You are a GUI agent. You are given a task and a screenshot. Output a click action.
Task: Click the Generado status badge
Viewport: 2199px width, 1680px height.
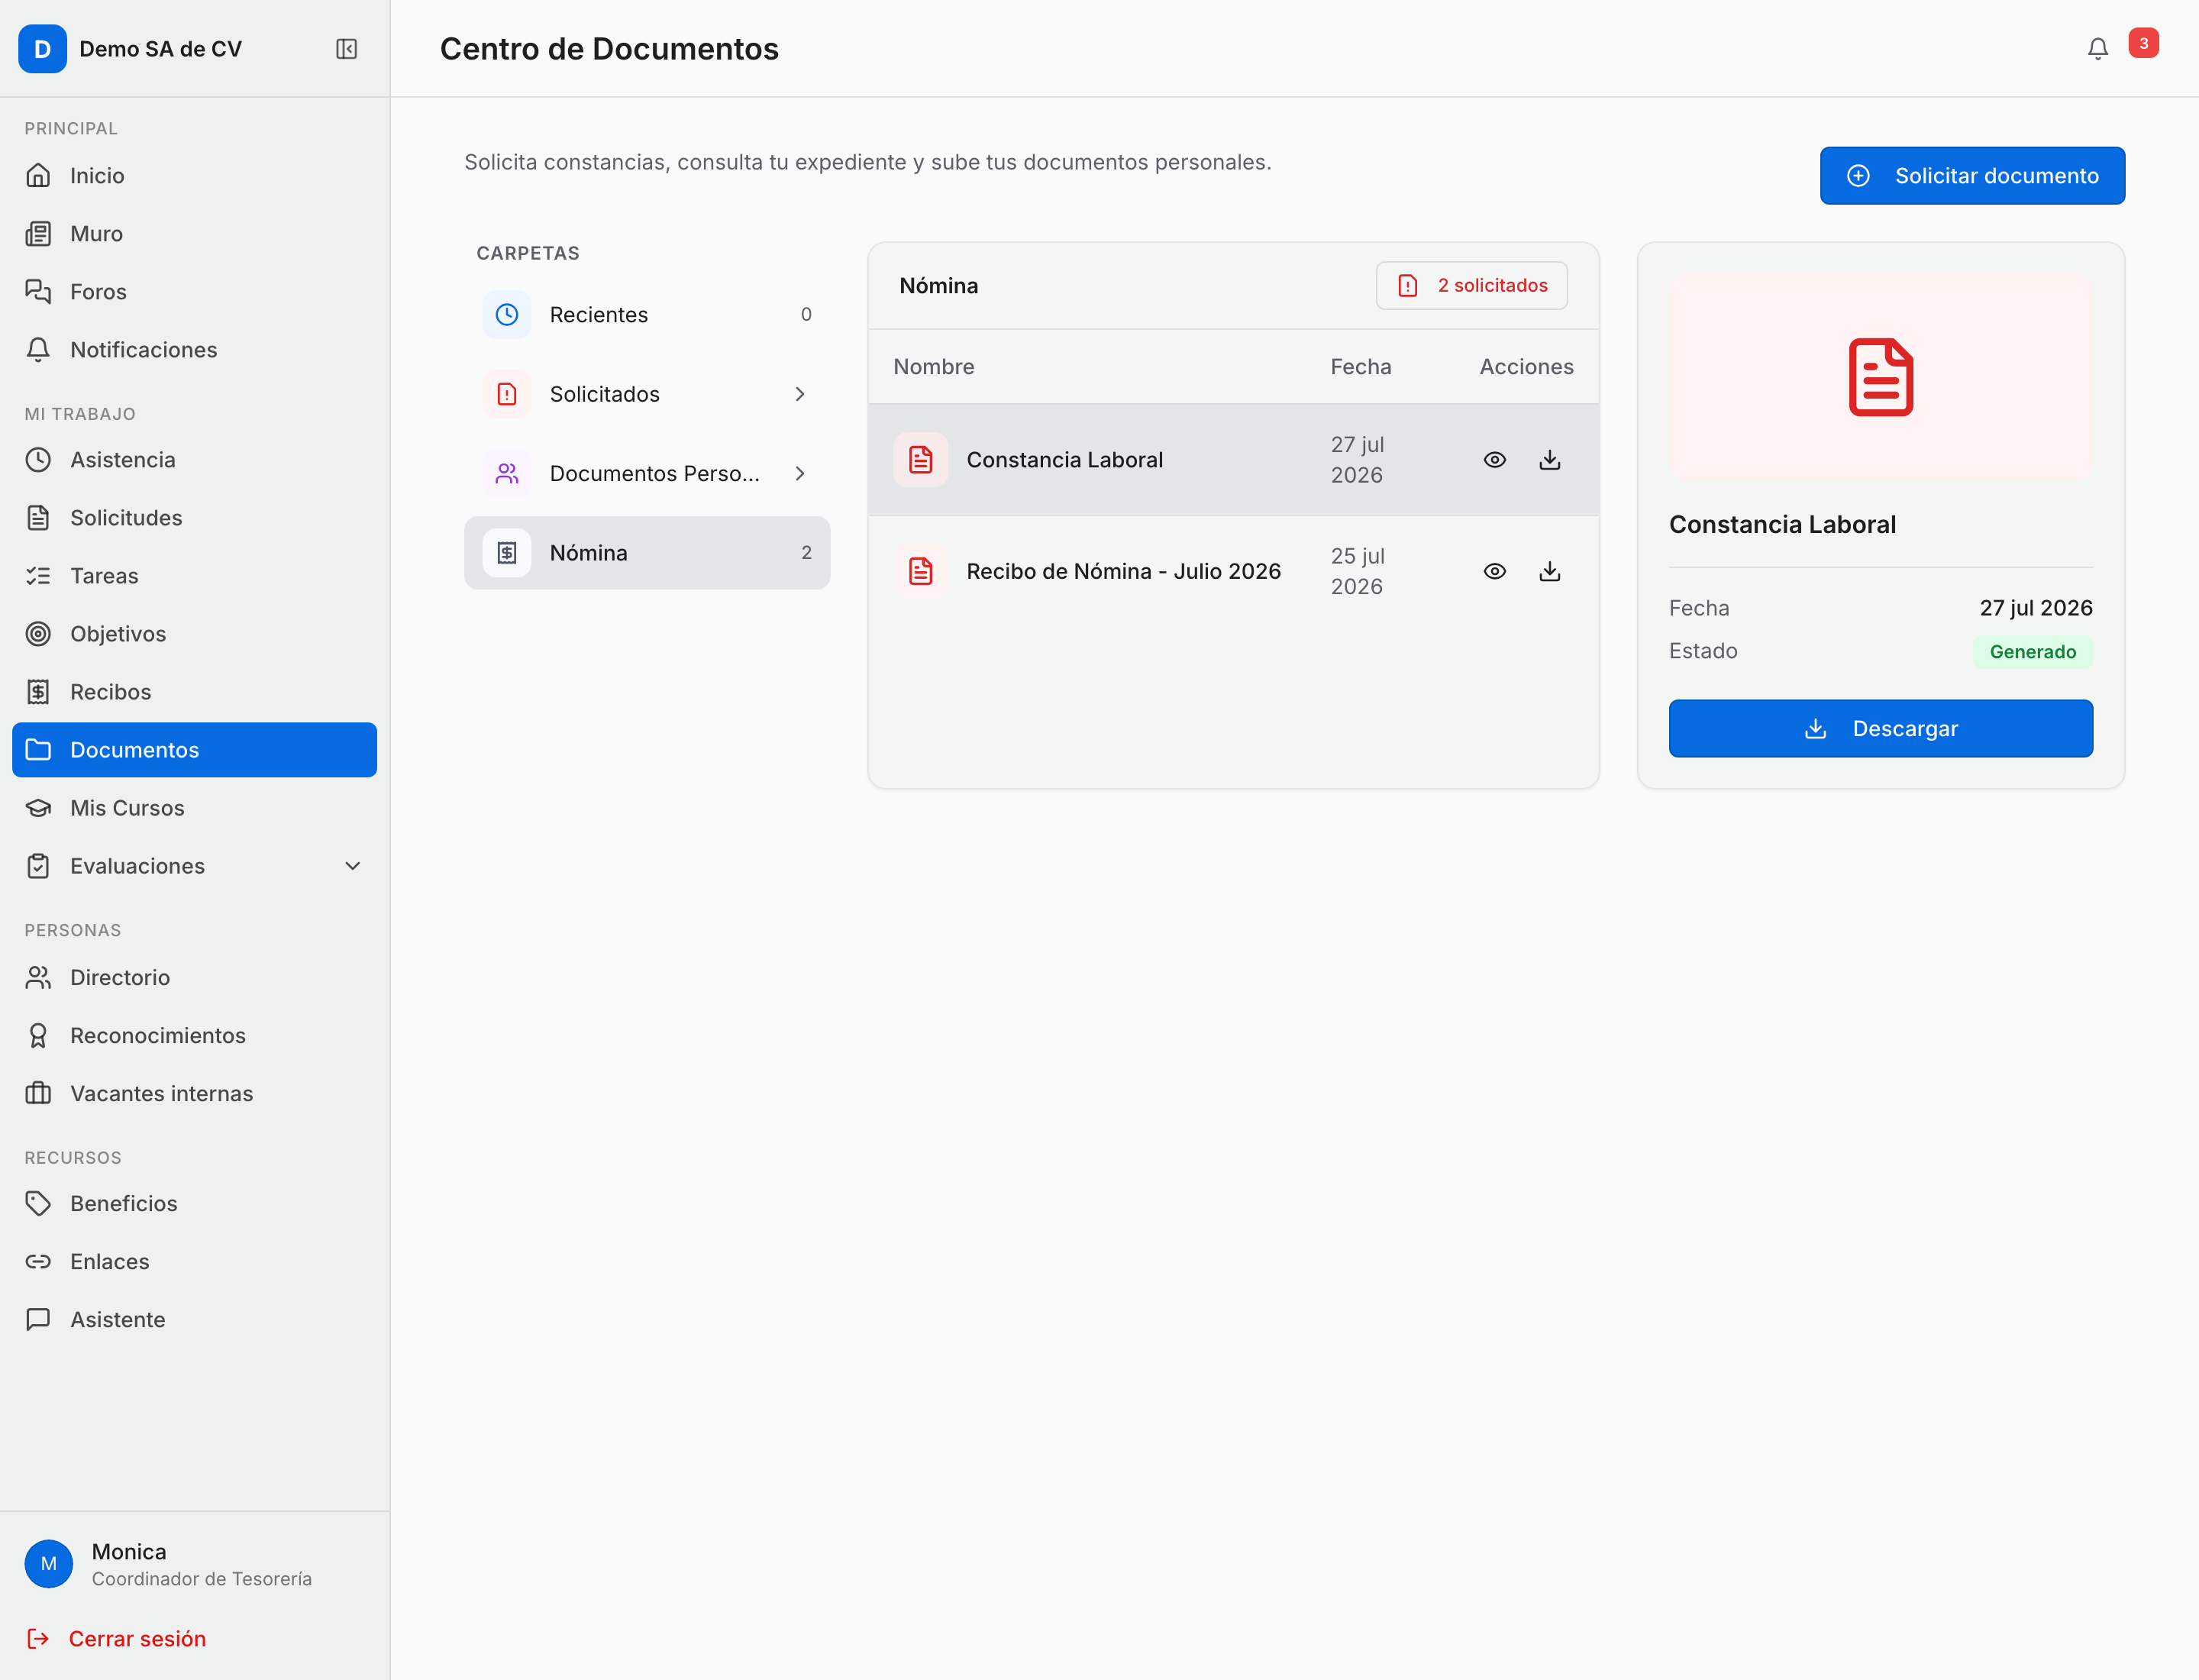[x=2032, y=652]
